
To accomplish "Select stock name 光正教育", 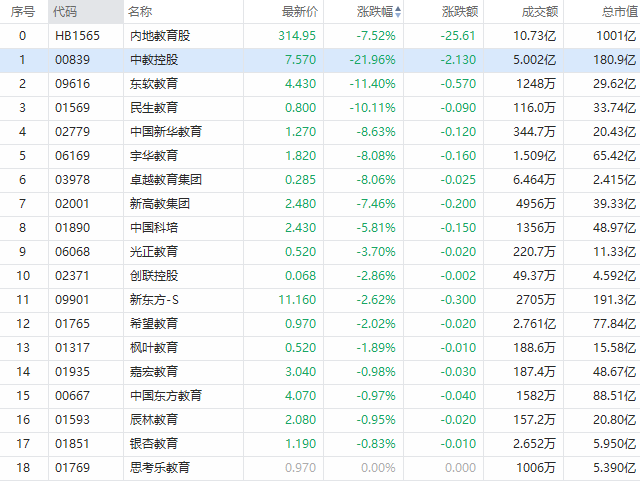I will 154,252.
